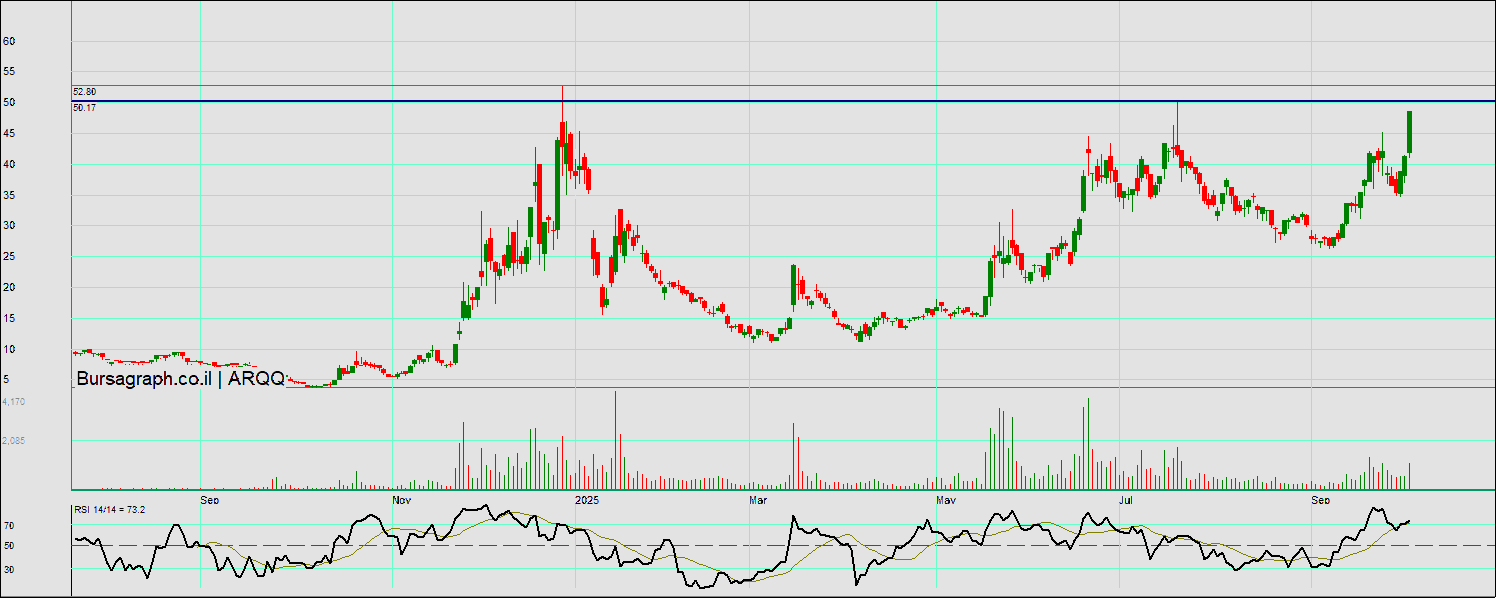The image size is (1496, 598).
Task: Click the 35 price axis label
Action: tap(9, 195)
